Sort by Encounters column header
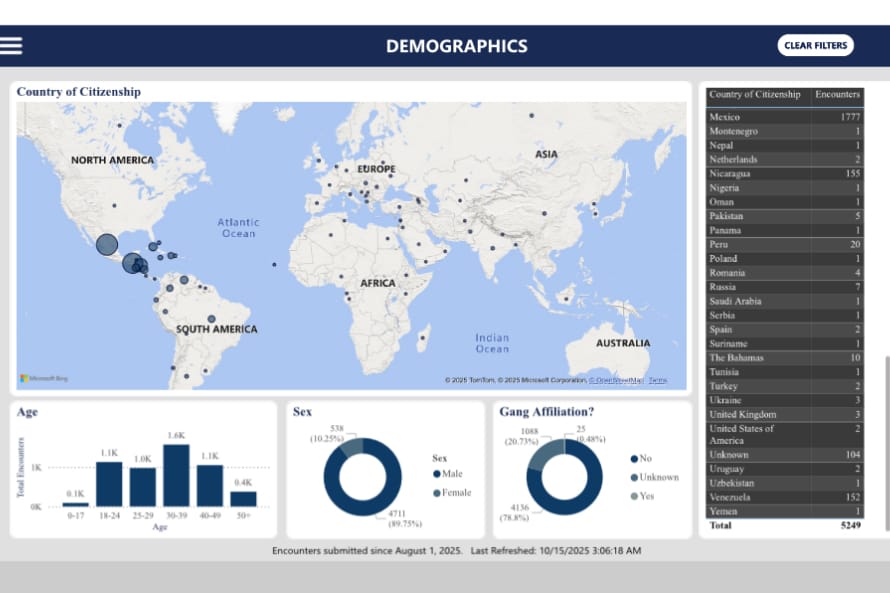The width and height of the screenshot is (890, 593). [x=837, y=95]
